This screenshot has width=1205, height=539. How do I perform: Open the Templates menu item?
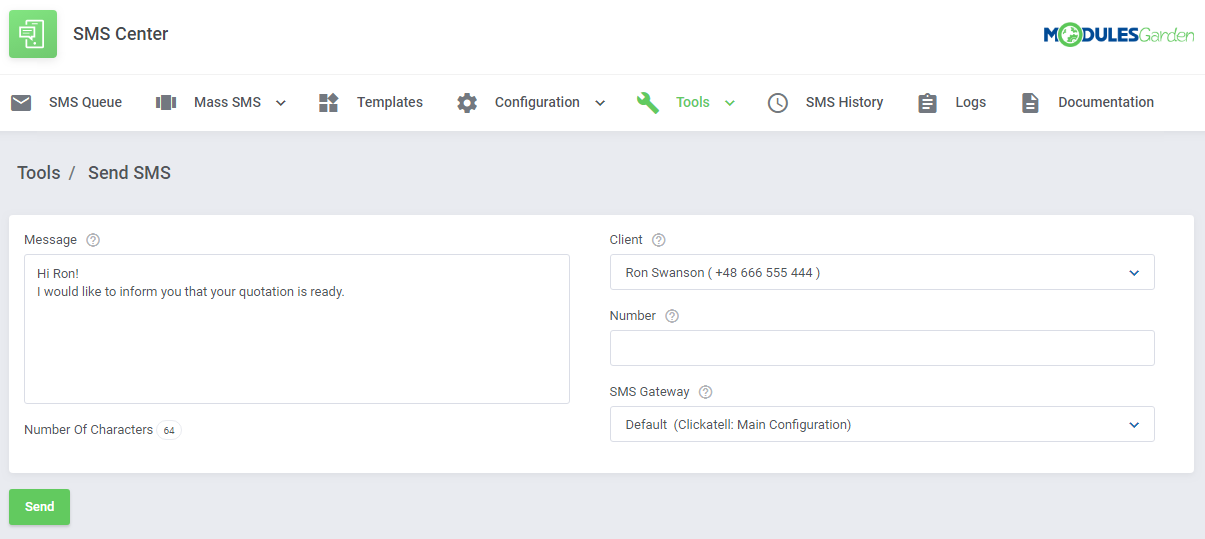click(x=389, y=102)
